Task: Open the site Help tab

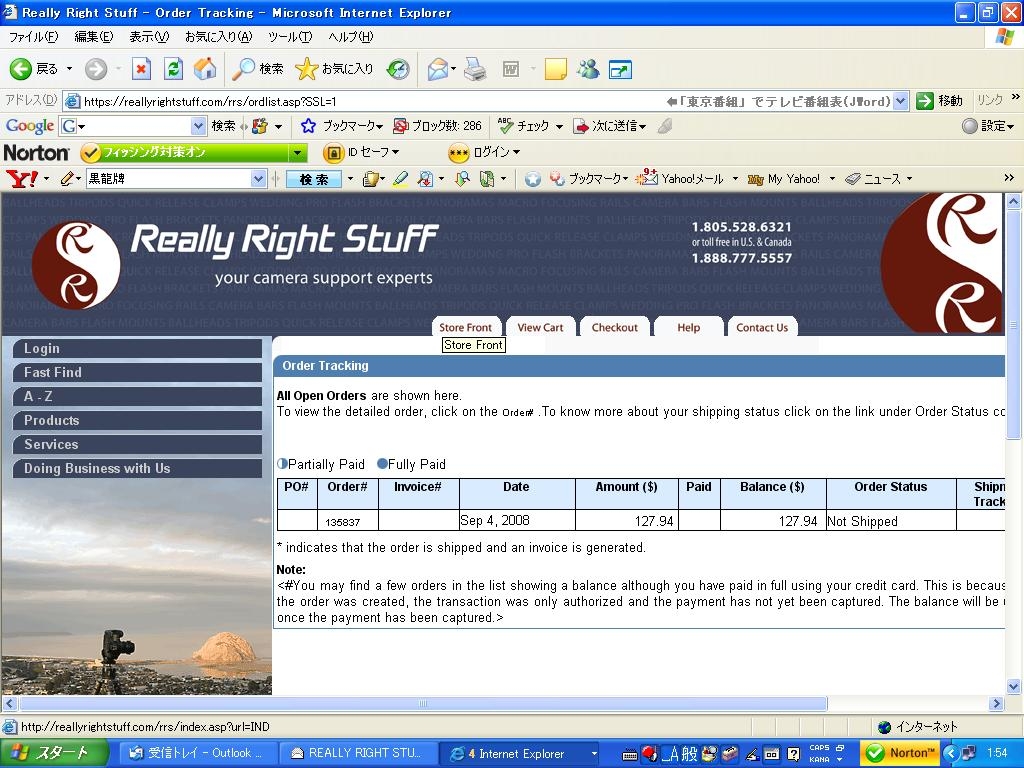Action: (688, 327)
